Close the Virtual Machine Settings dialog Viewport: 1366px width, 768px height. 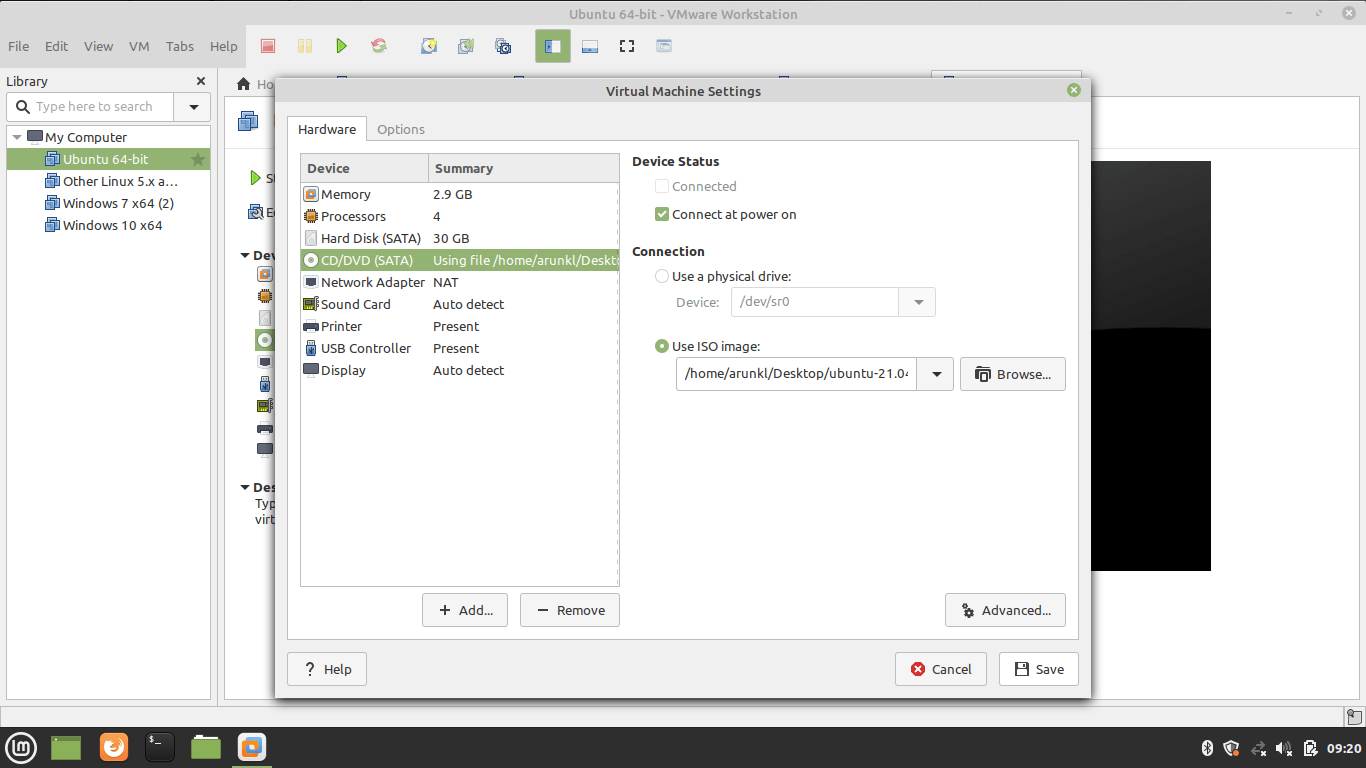1074,90
